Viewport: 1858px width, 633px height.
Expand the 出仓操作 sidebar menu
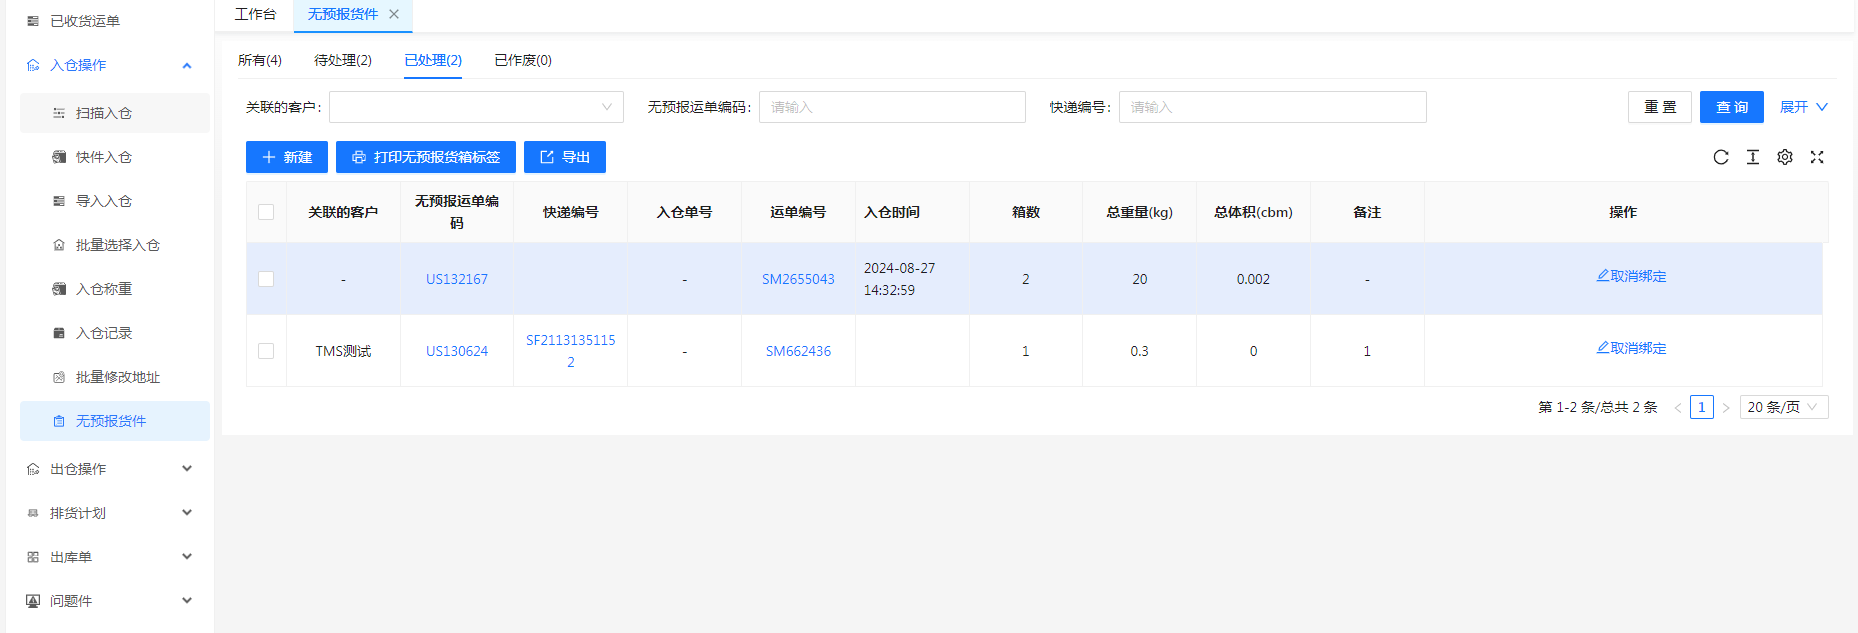coord(110,469)
